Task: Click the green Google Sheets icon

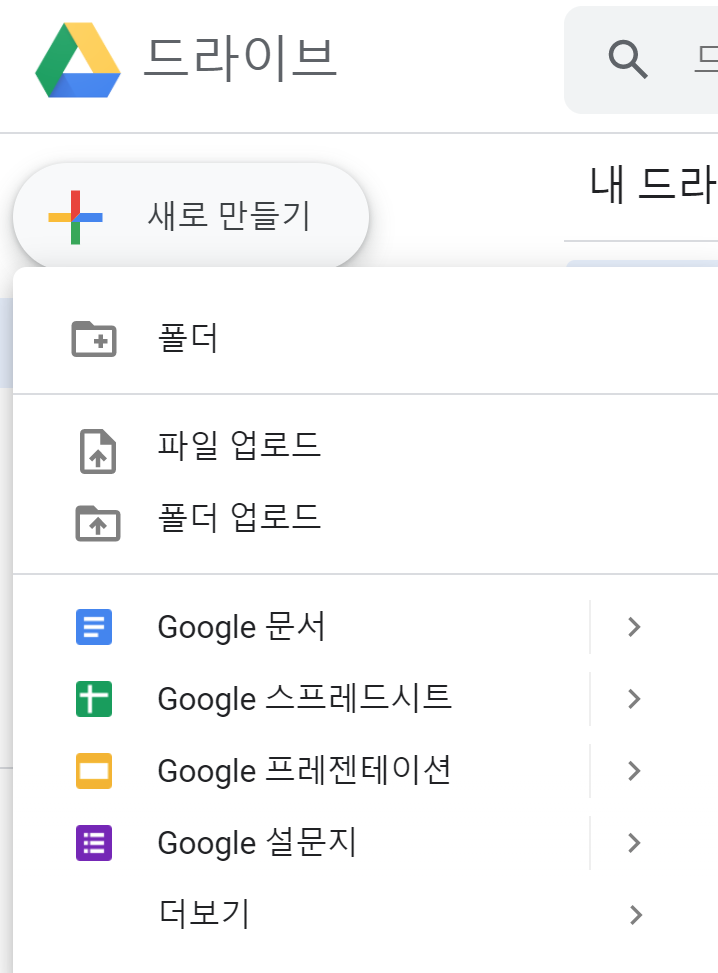Action: 94,699
